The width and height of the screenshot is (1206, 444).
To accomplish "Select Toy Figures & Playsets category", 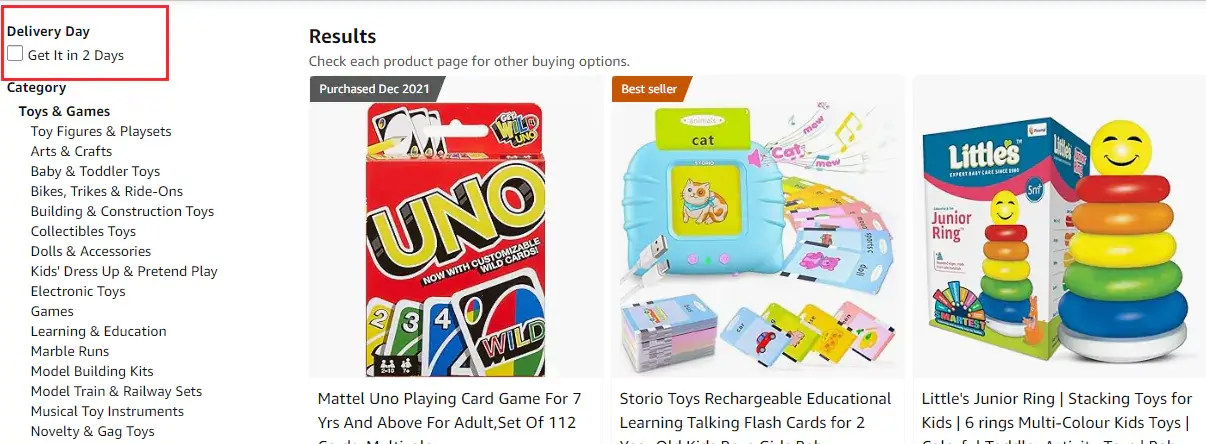I will click(101, 131).
